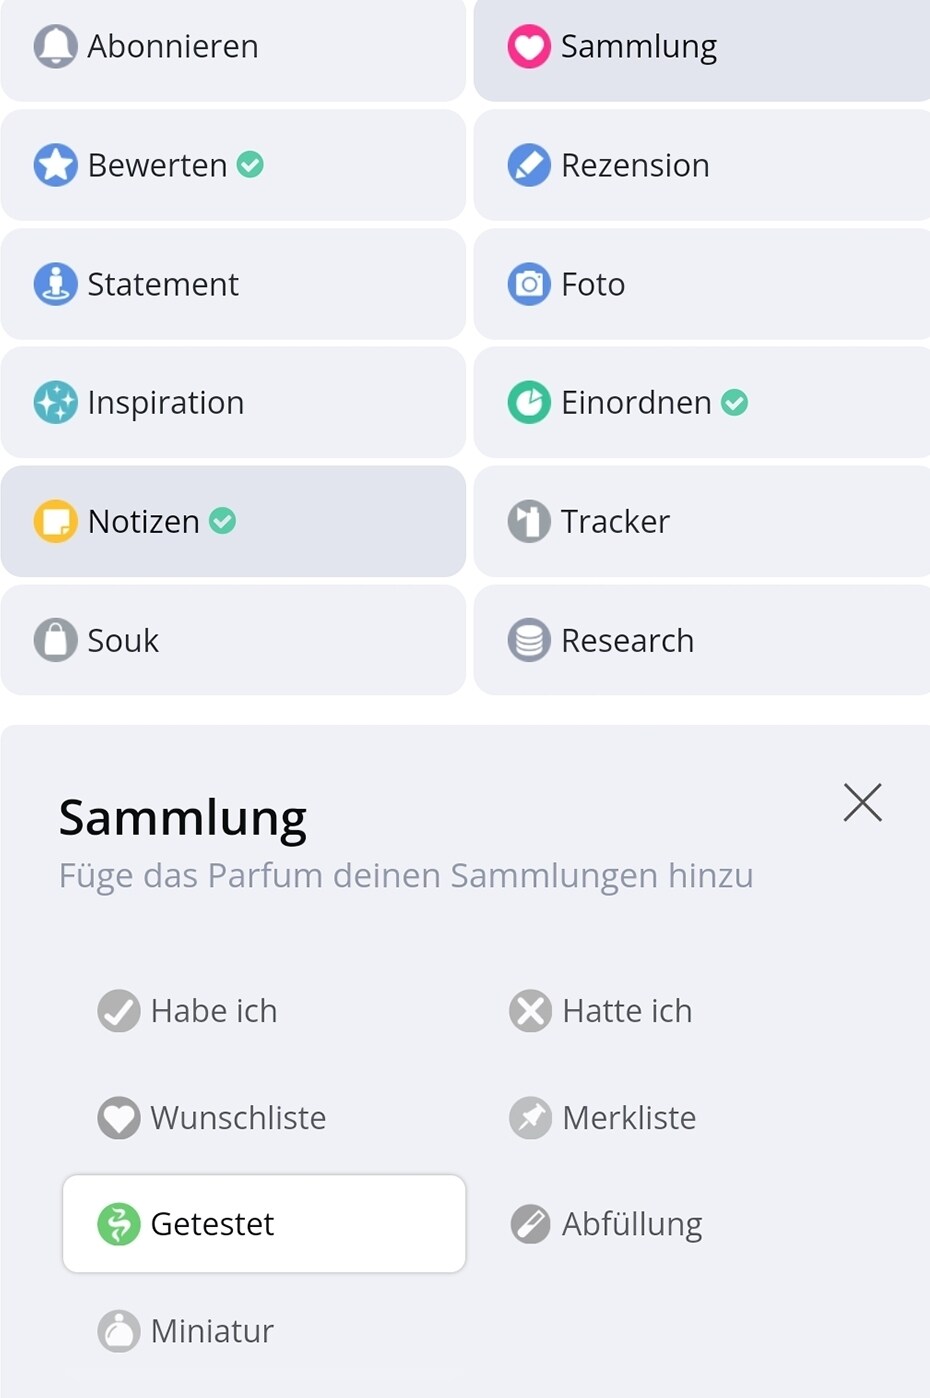
Task: Click the Abonnieren bell icon
Action: tap(55, 46)
